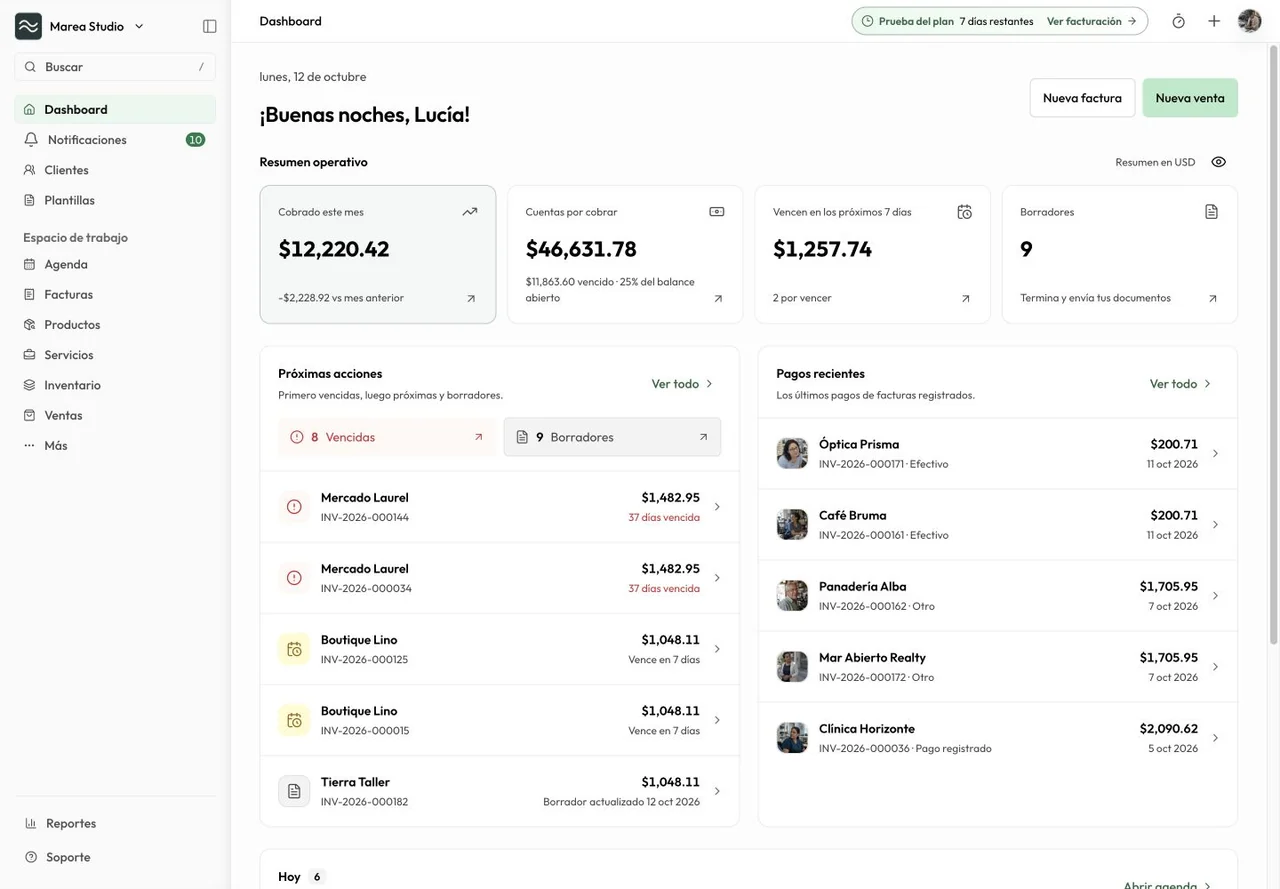This screenshot has width=1280, height=889.
Task: Click the Agenda calendar icon in sidebar
Action: [29, 264]
